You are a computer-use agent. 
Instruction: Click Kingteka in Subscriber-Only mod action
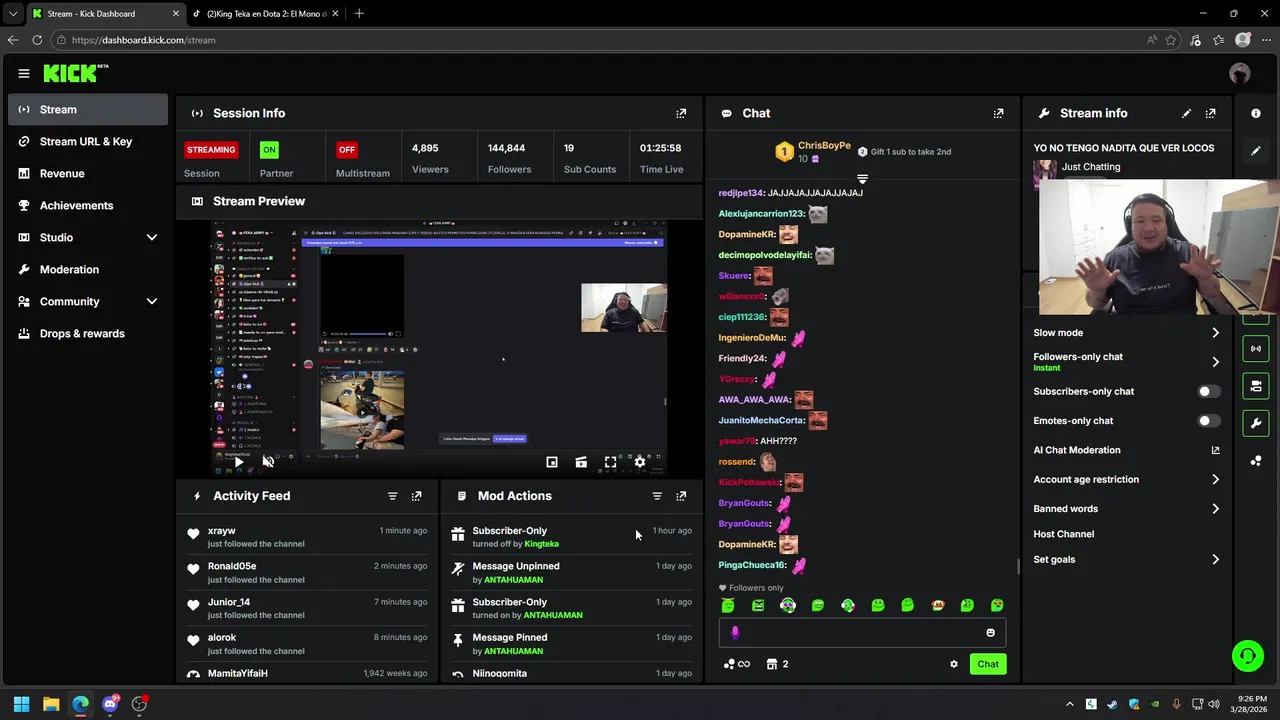coord(542,544)
